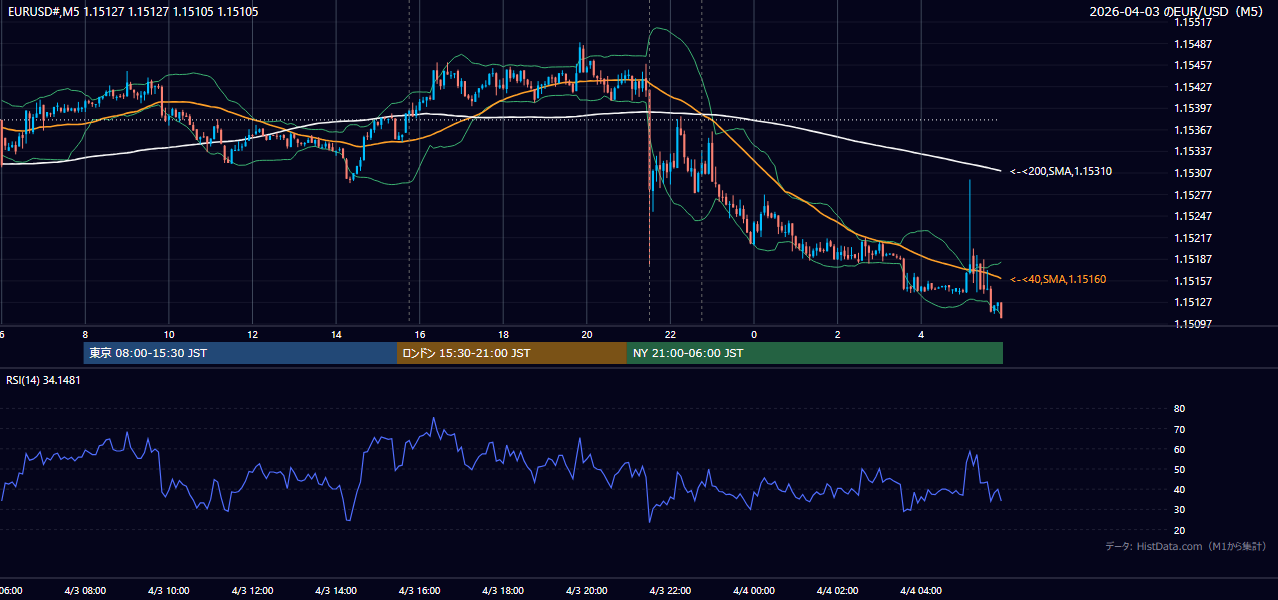Click price axis value 1.15457
The image size is (1278, 600).
click(x=1192, y=65)
